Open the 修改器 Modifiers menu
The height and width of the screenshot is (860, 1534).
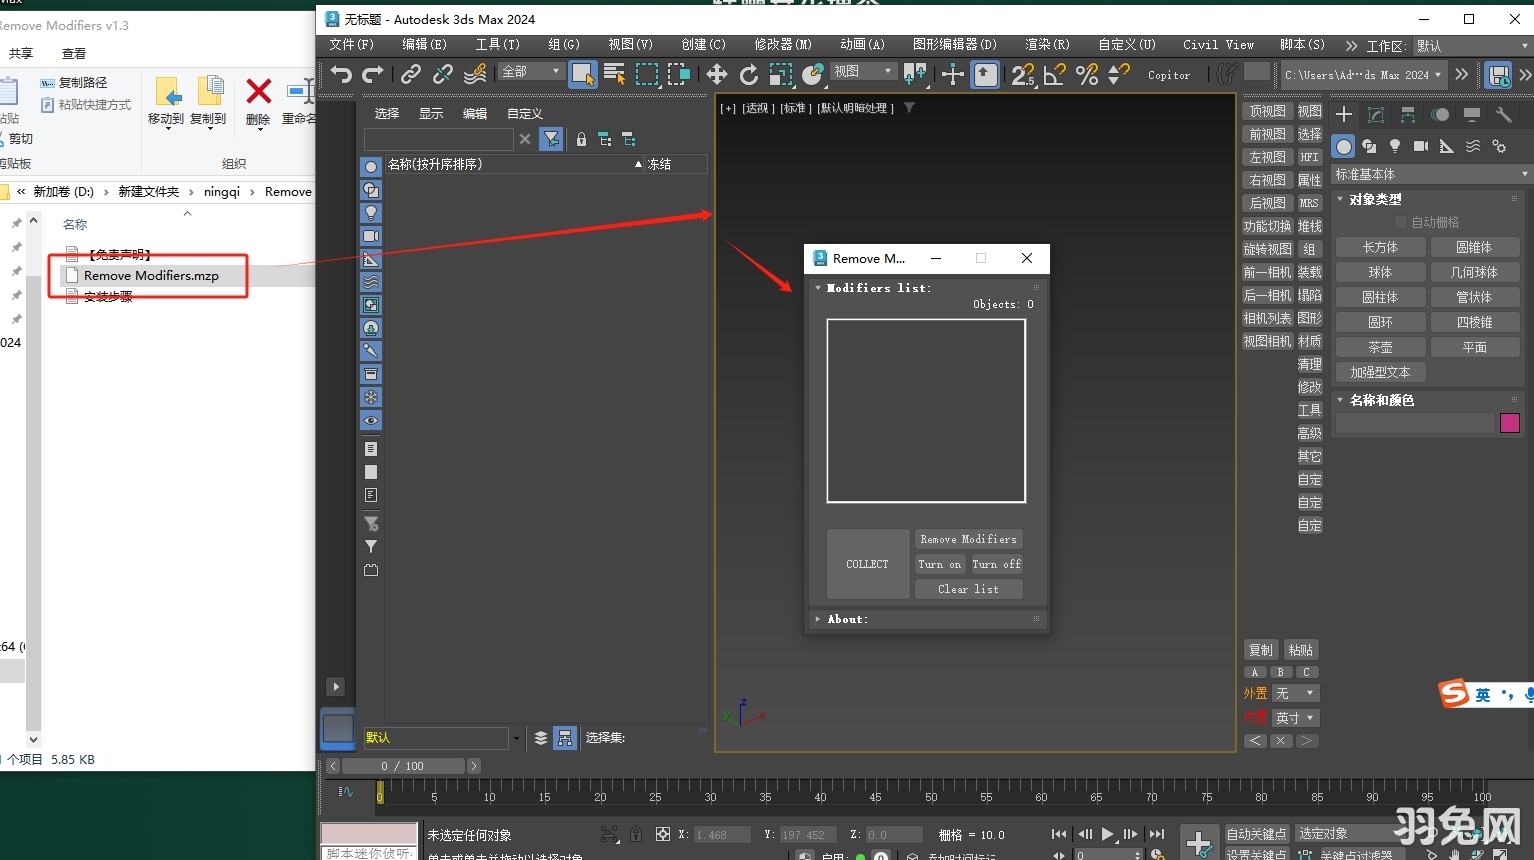(x=782, y=44)
